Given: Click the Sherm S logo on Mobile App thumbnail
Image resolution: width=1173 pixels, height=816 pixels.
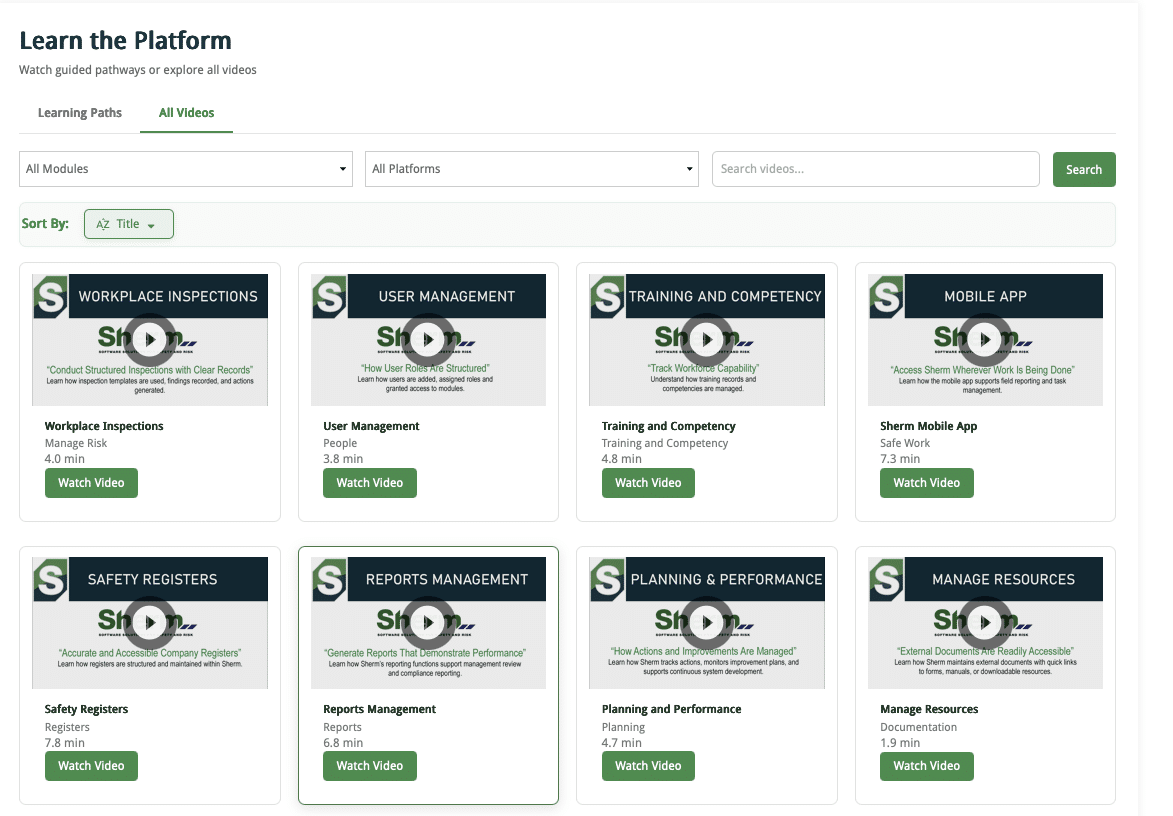Looking at the screenshot, I should click(x=886, y=296).
